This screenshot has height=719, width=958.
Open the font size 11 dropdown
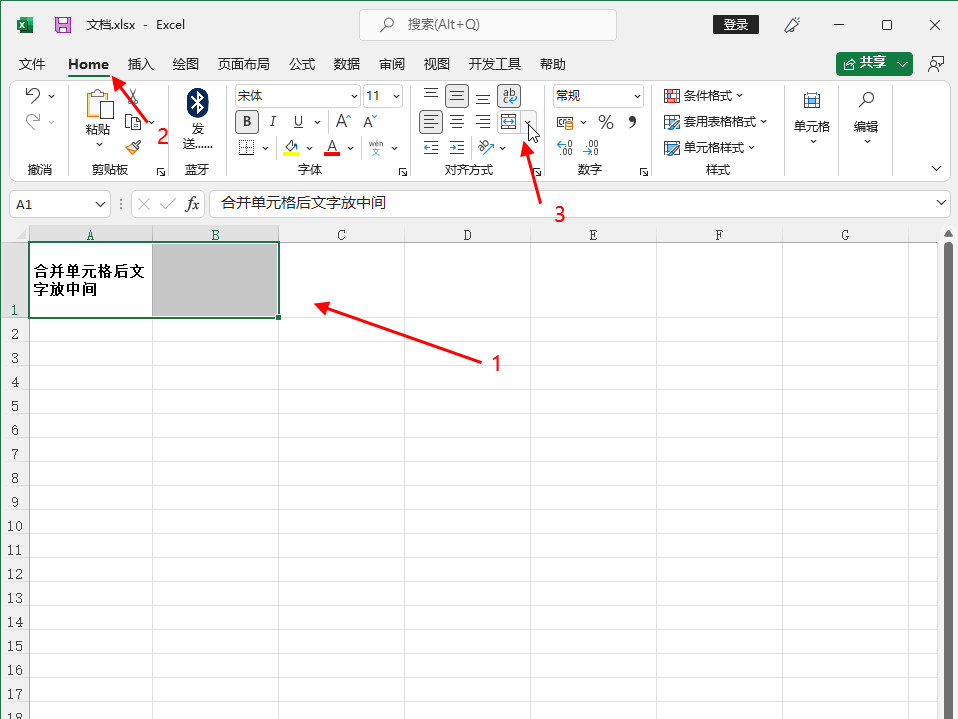[396, 96]
